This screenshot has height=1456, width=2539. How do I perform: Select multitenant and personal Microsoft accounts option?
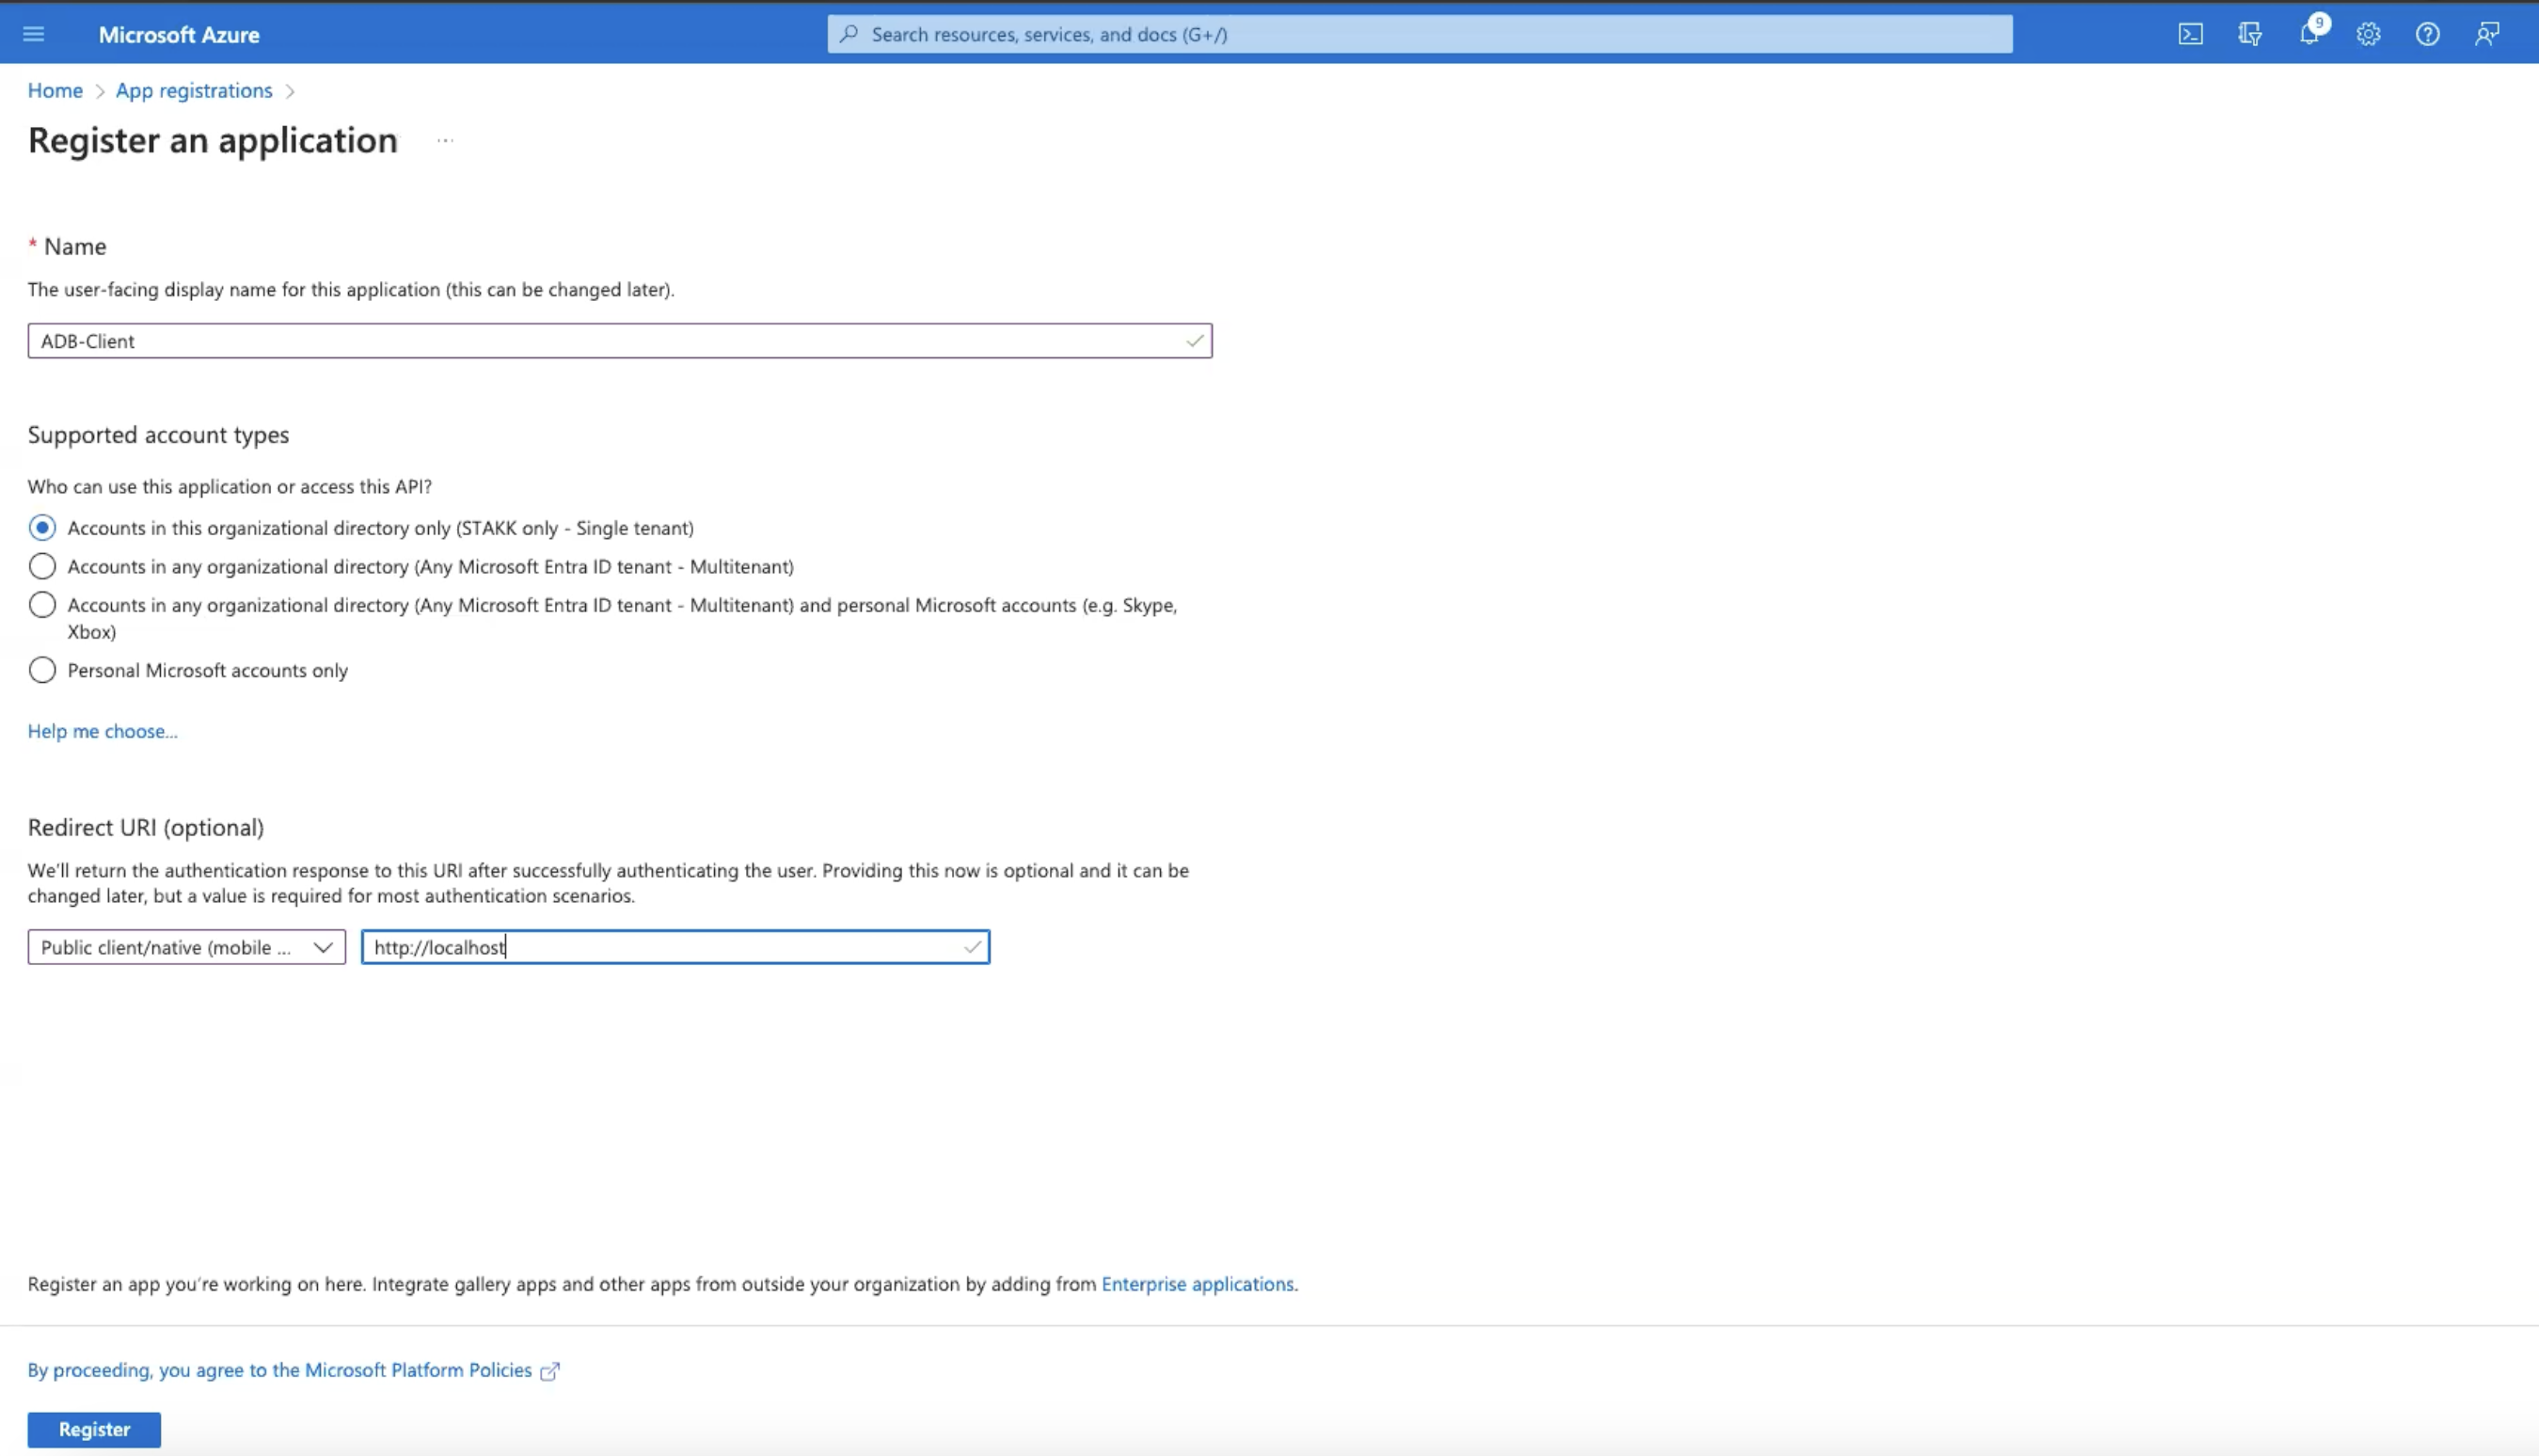point(42,604)
